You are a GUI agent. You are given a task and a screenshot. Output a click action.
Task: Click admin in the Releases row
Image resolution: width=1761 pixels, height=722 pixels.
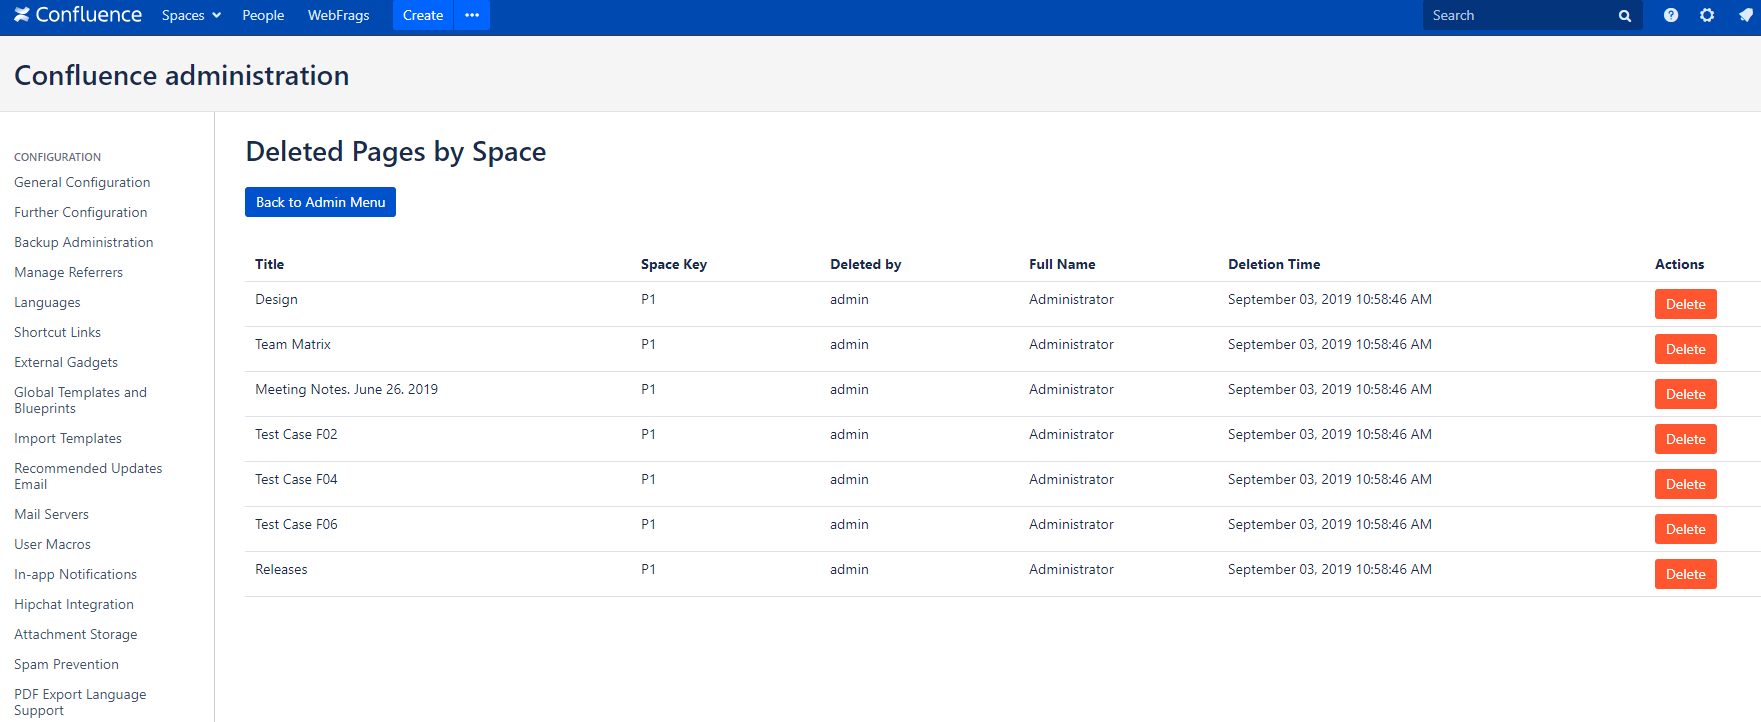click(x=849, y=569)
